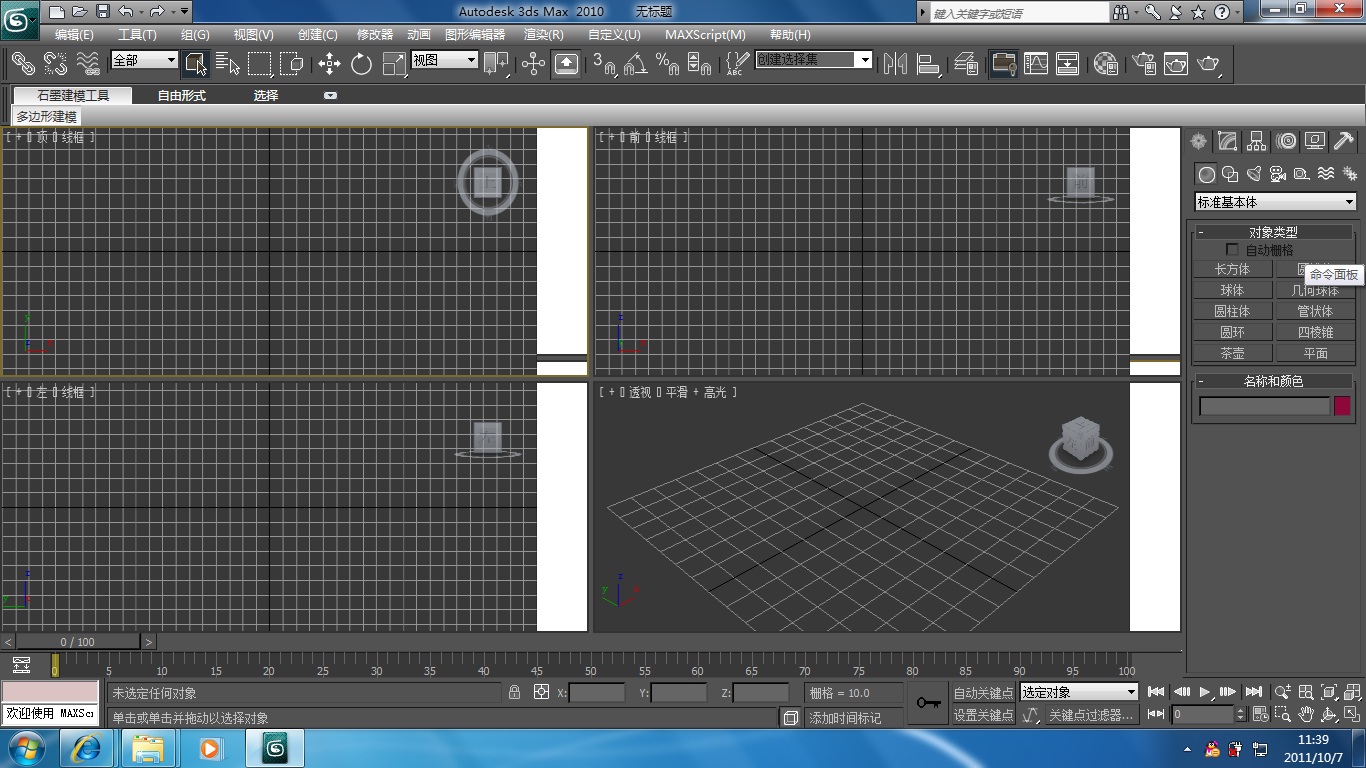
Task: Enable the 自动栅格 checkbox
Action: click(1232, 249)
